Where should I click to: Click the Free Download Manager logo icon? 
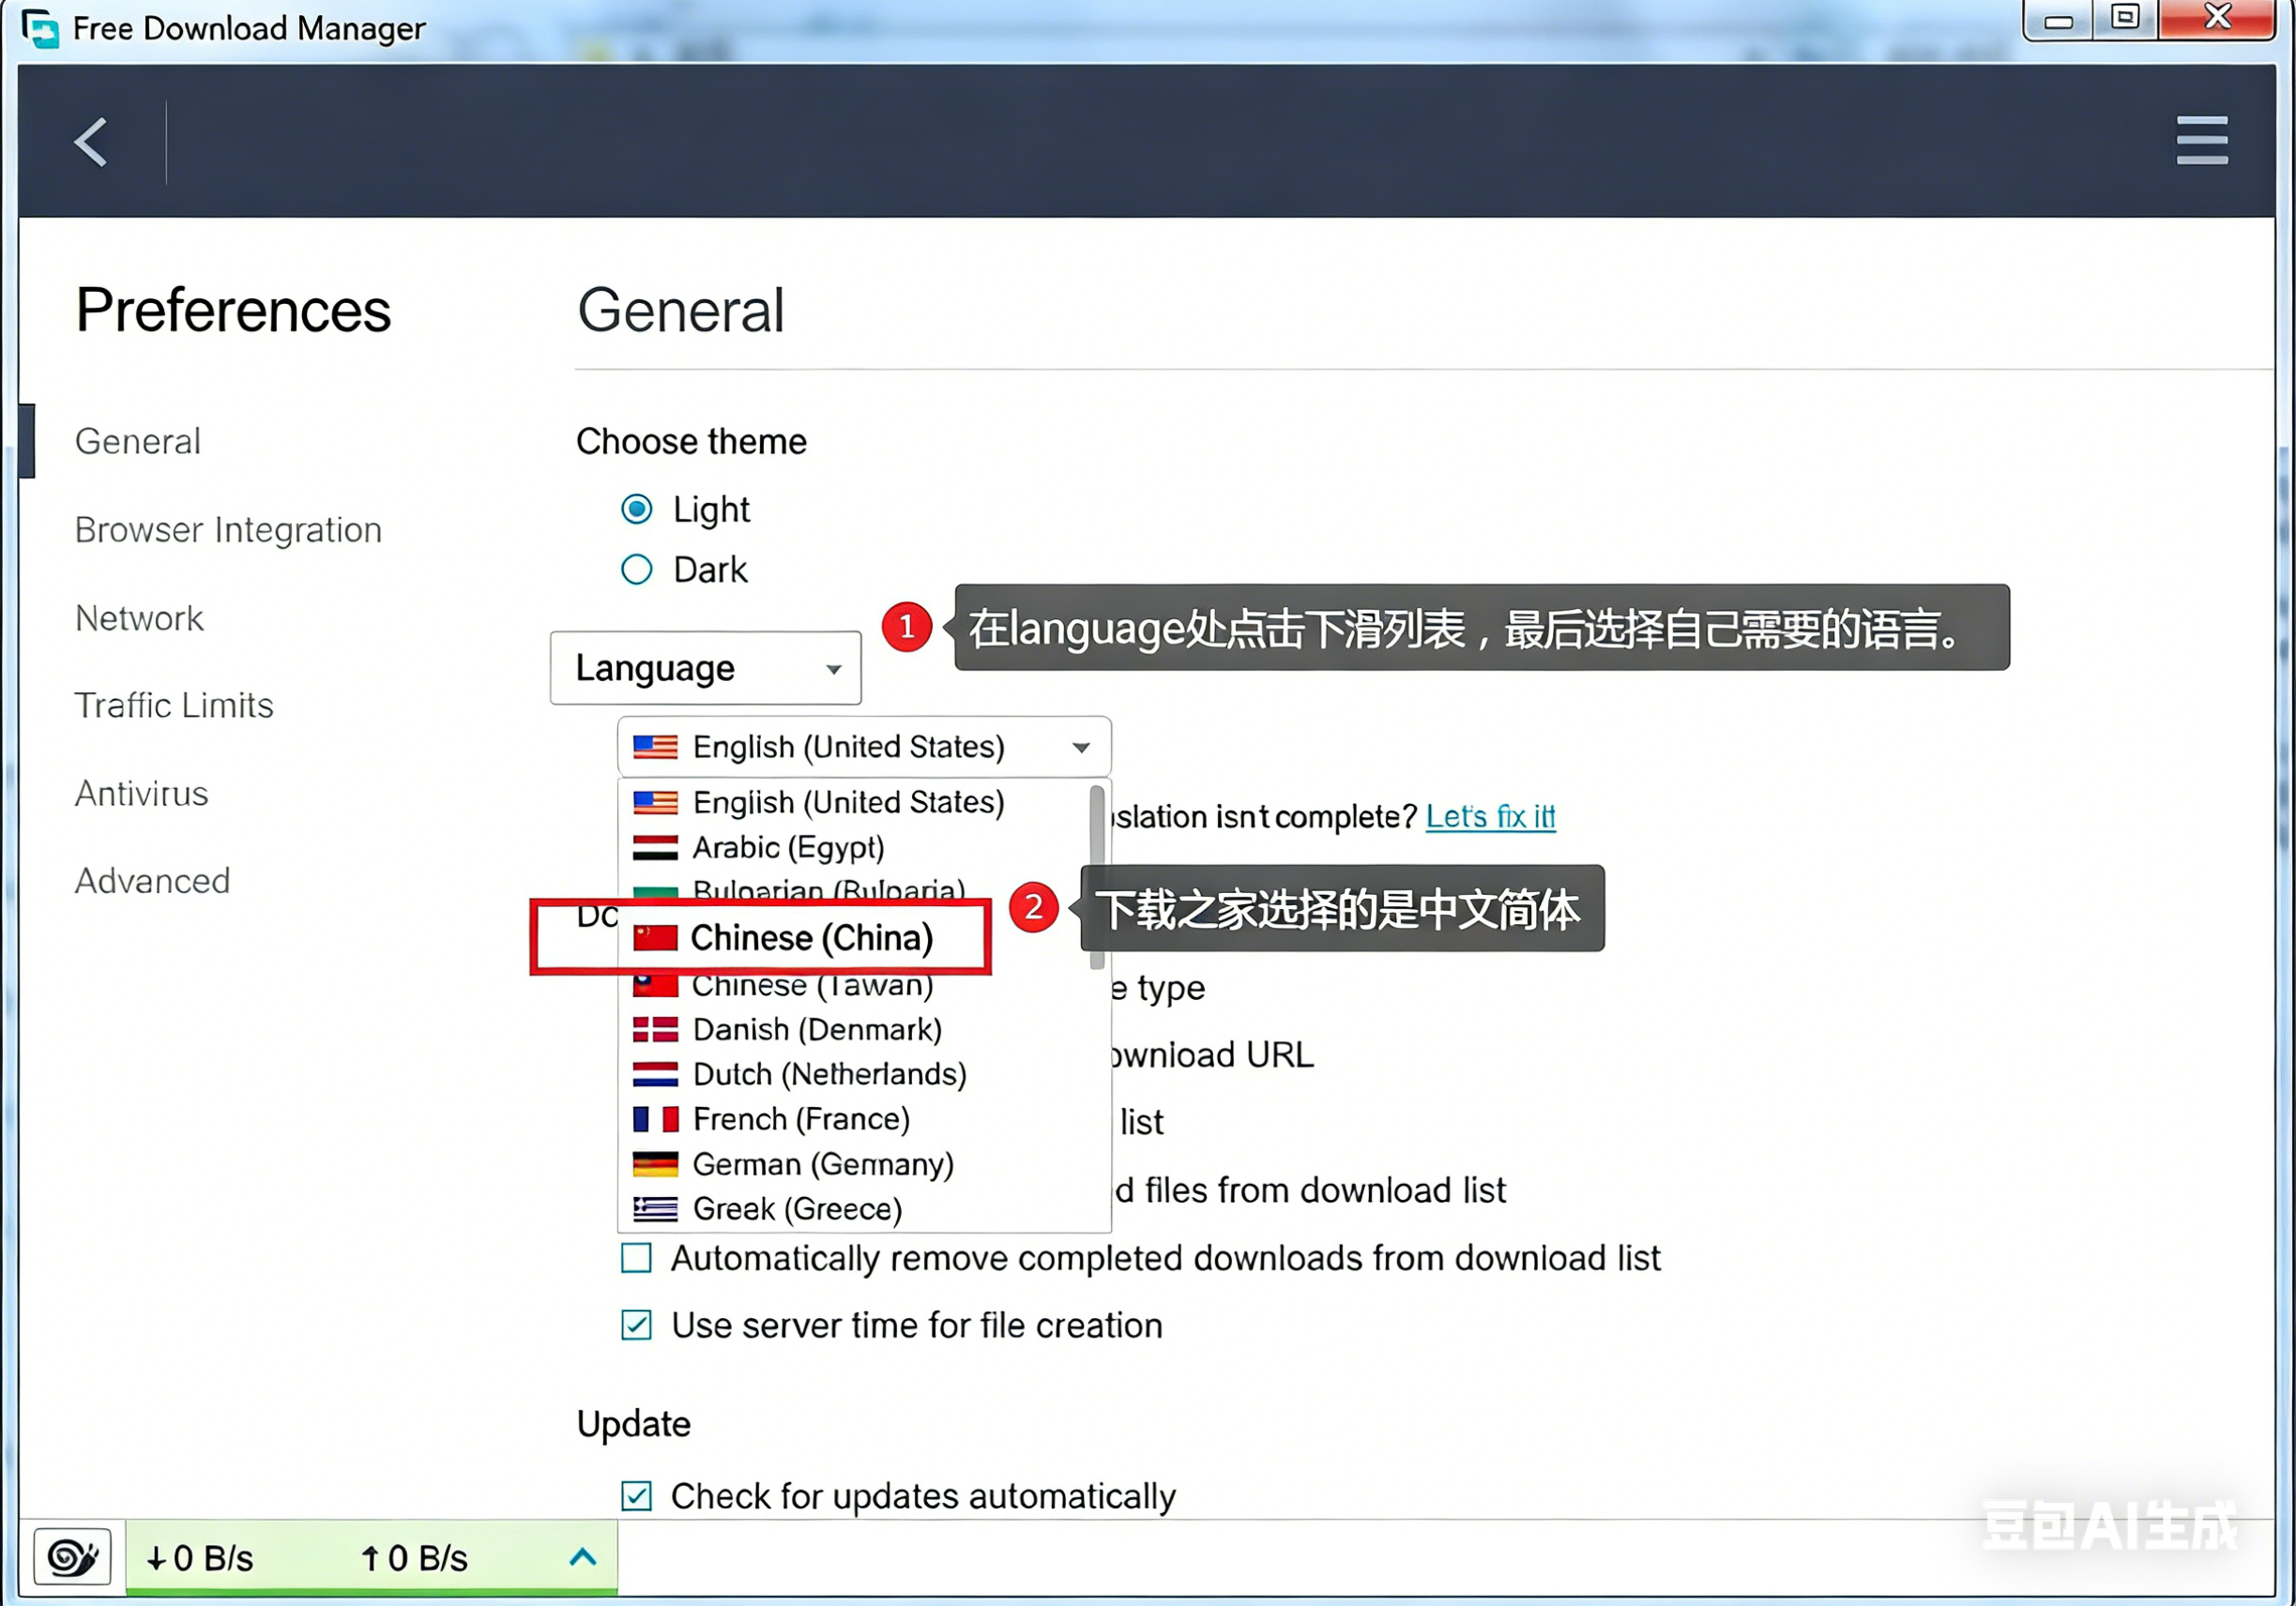coord(40,27)
